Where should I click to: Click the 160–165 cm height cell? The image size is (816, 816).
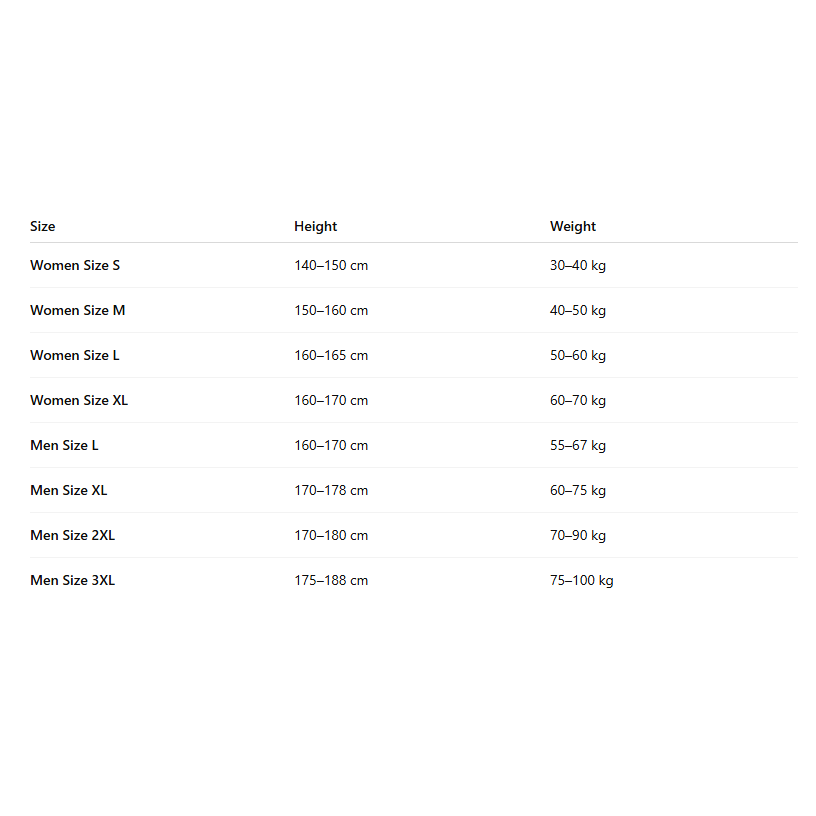tap(331, 356)
